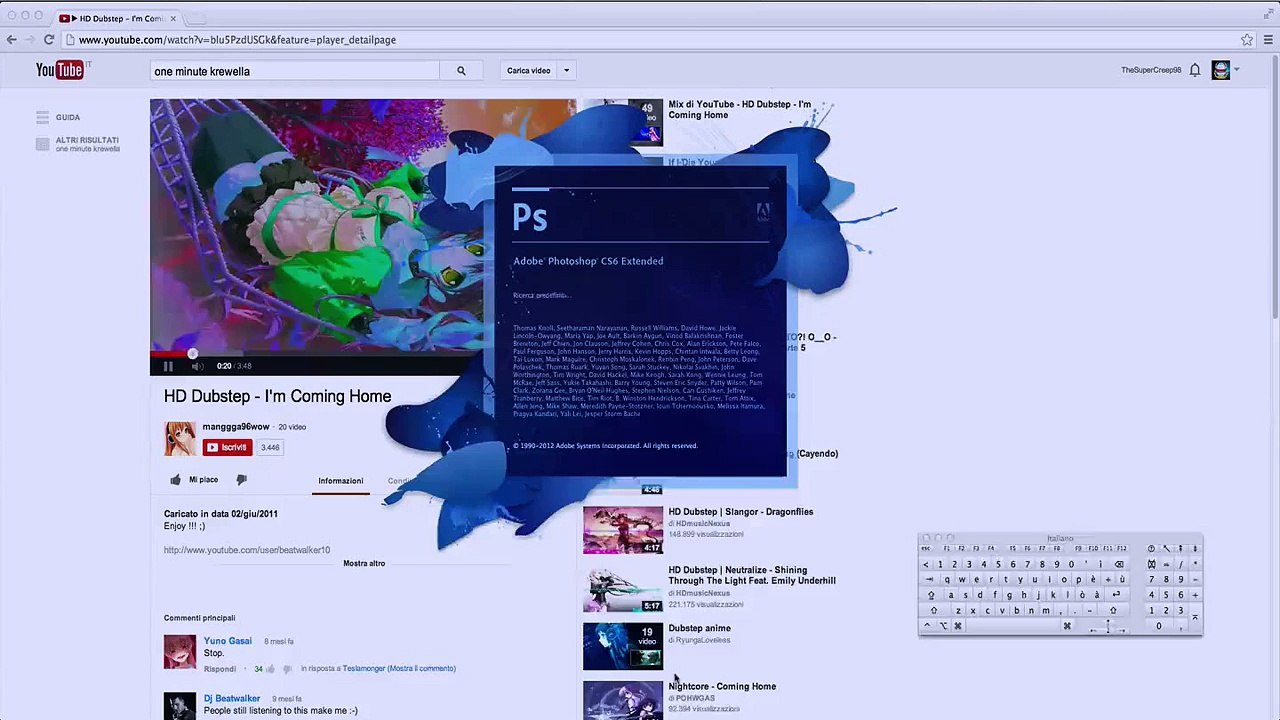The height and width of the screenshot is (720, 1280).
Task: Open the manggga96wow channel name
Action: pyautogui.click(x=236, y=427)
